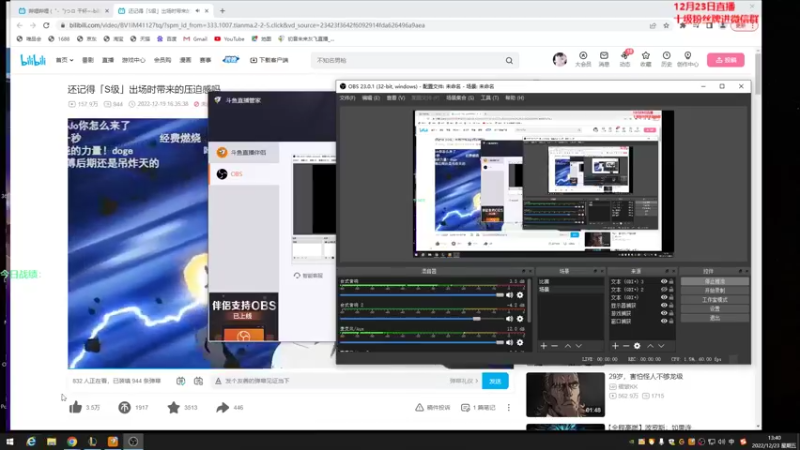The width and height of the screenshot is (800, 450).
Task: Add a new scene with plus icon
Action: 543,346
